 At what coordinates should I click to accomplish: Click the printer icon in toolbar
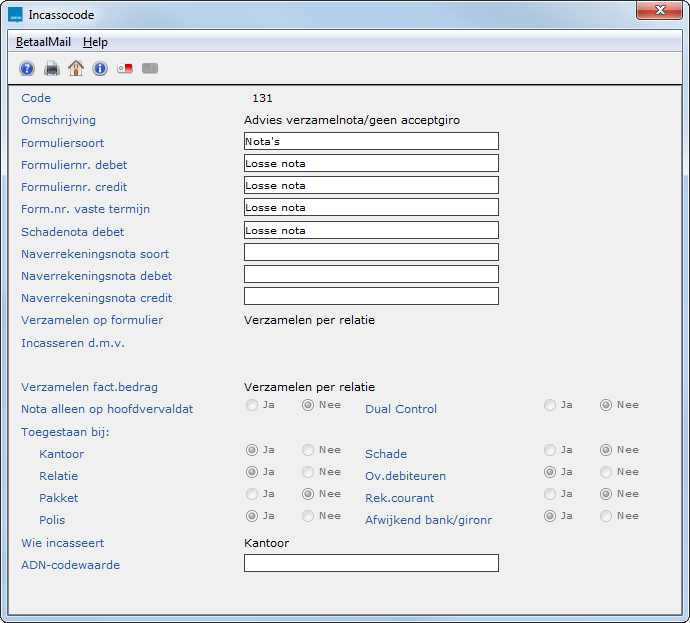[51, 69]
